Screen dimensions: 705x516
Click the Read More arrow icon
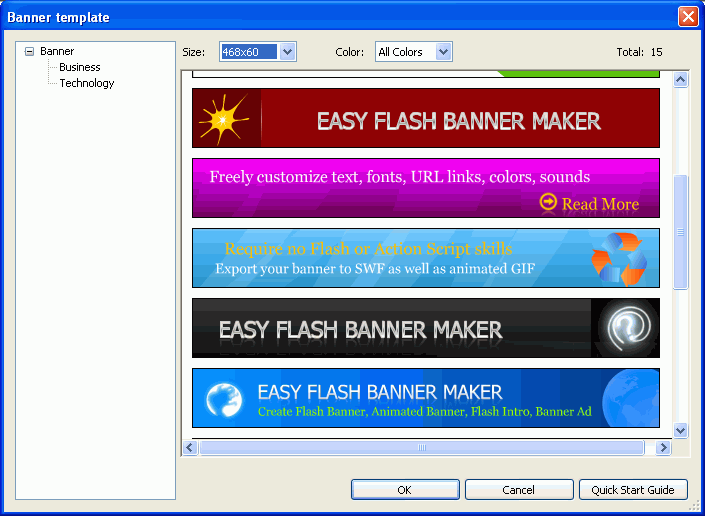(548, 202)
